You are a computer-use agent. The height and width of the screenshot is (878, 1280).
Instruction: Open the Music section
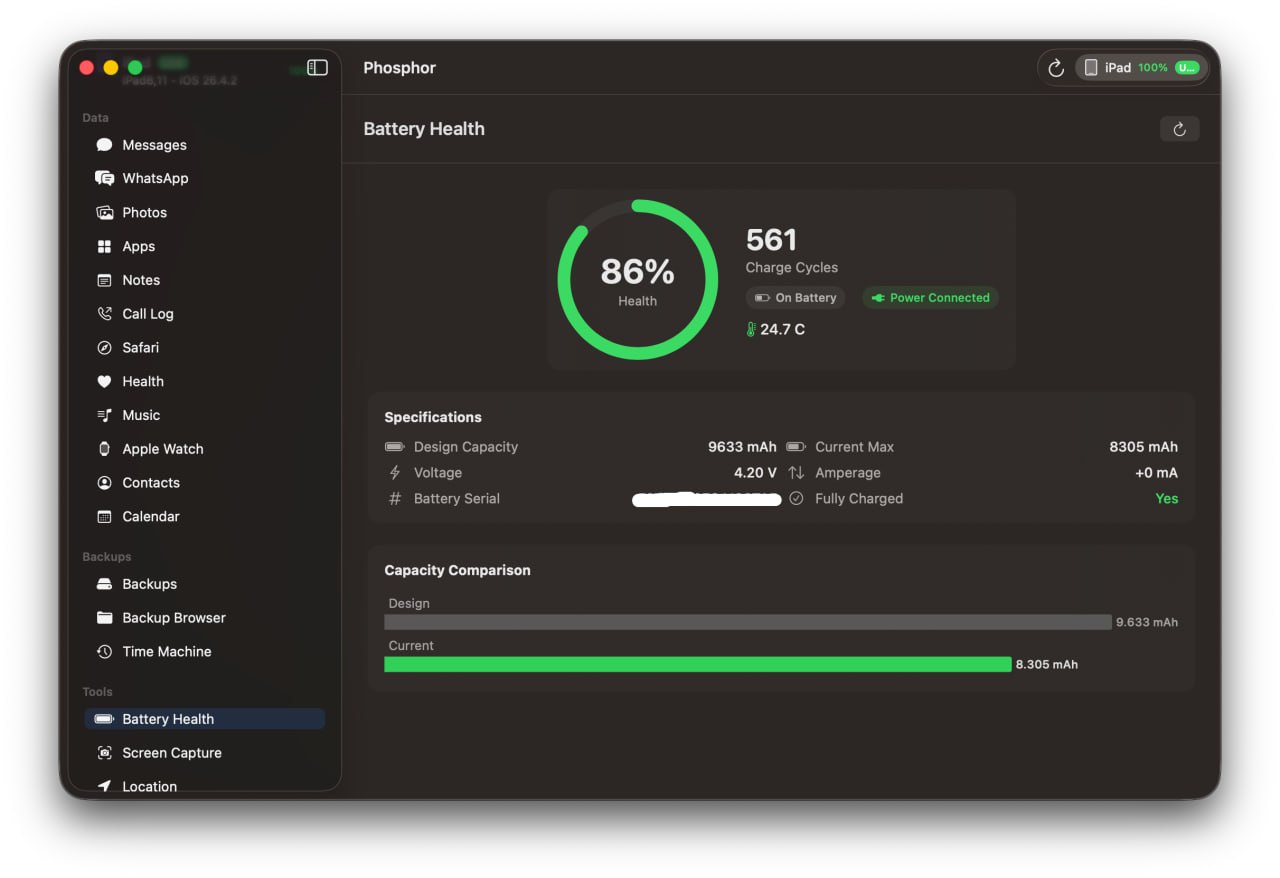click(204, 415)
